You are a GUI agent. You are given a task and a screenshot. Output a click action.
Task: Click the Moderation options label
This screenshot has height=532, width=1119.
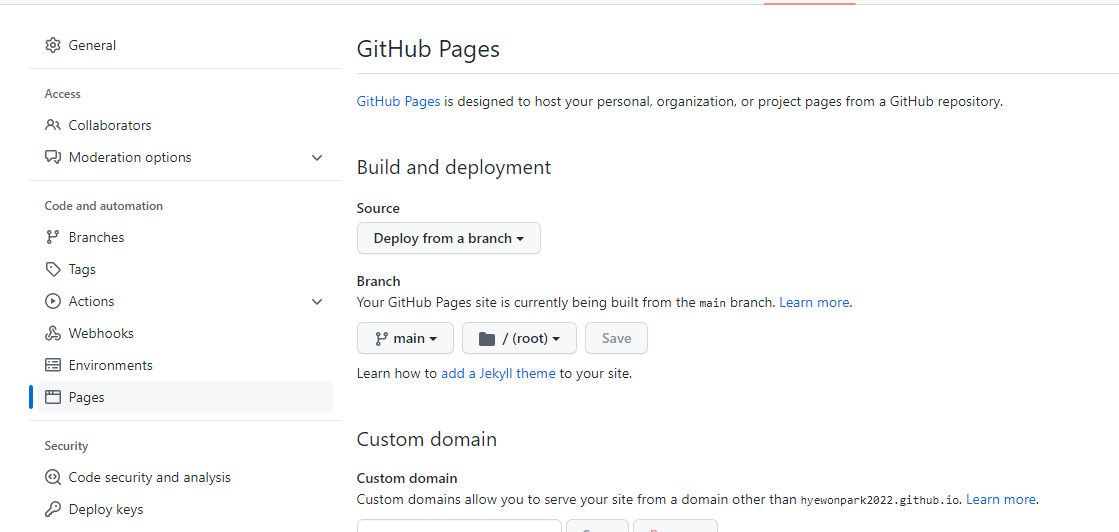[x=130, y=157]
